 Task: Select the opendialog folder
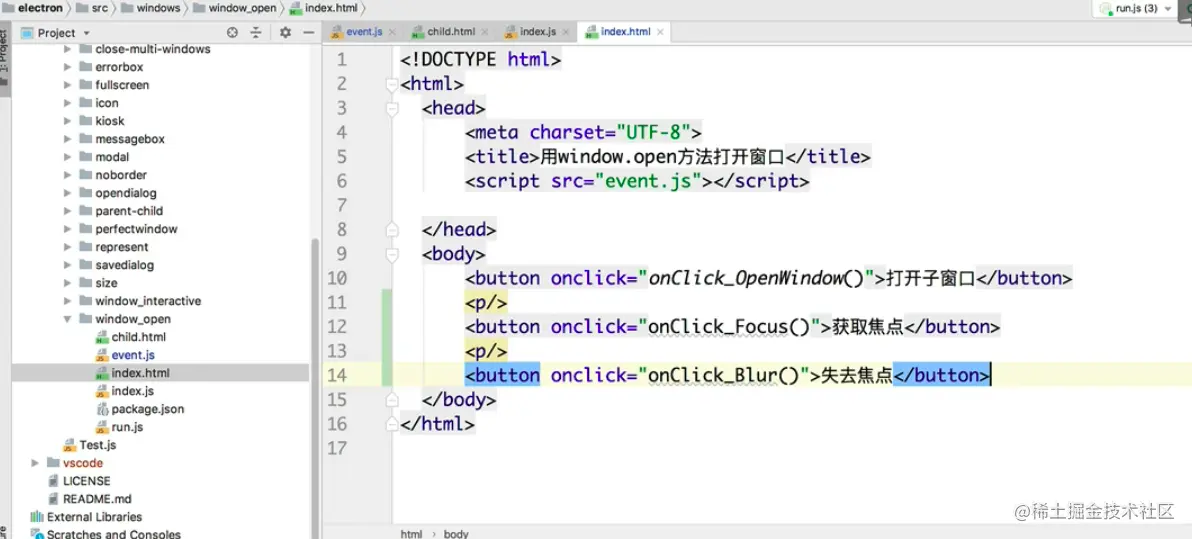125,193
